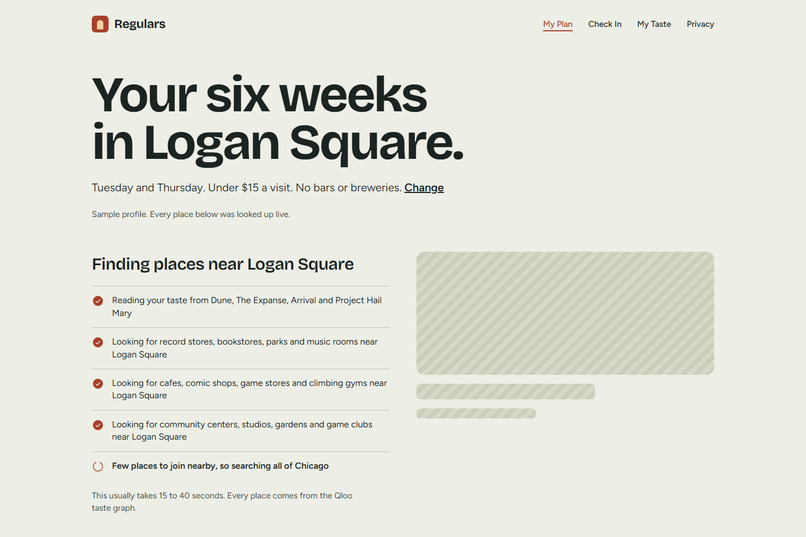Click 'Your six weeks in Logan Square' headline

278,119
